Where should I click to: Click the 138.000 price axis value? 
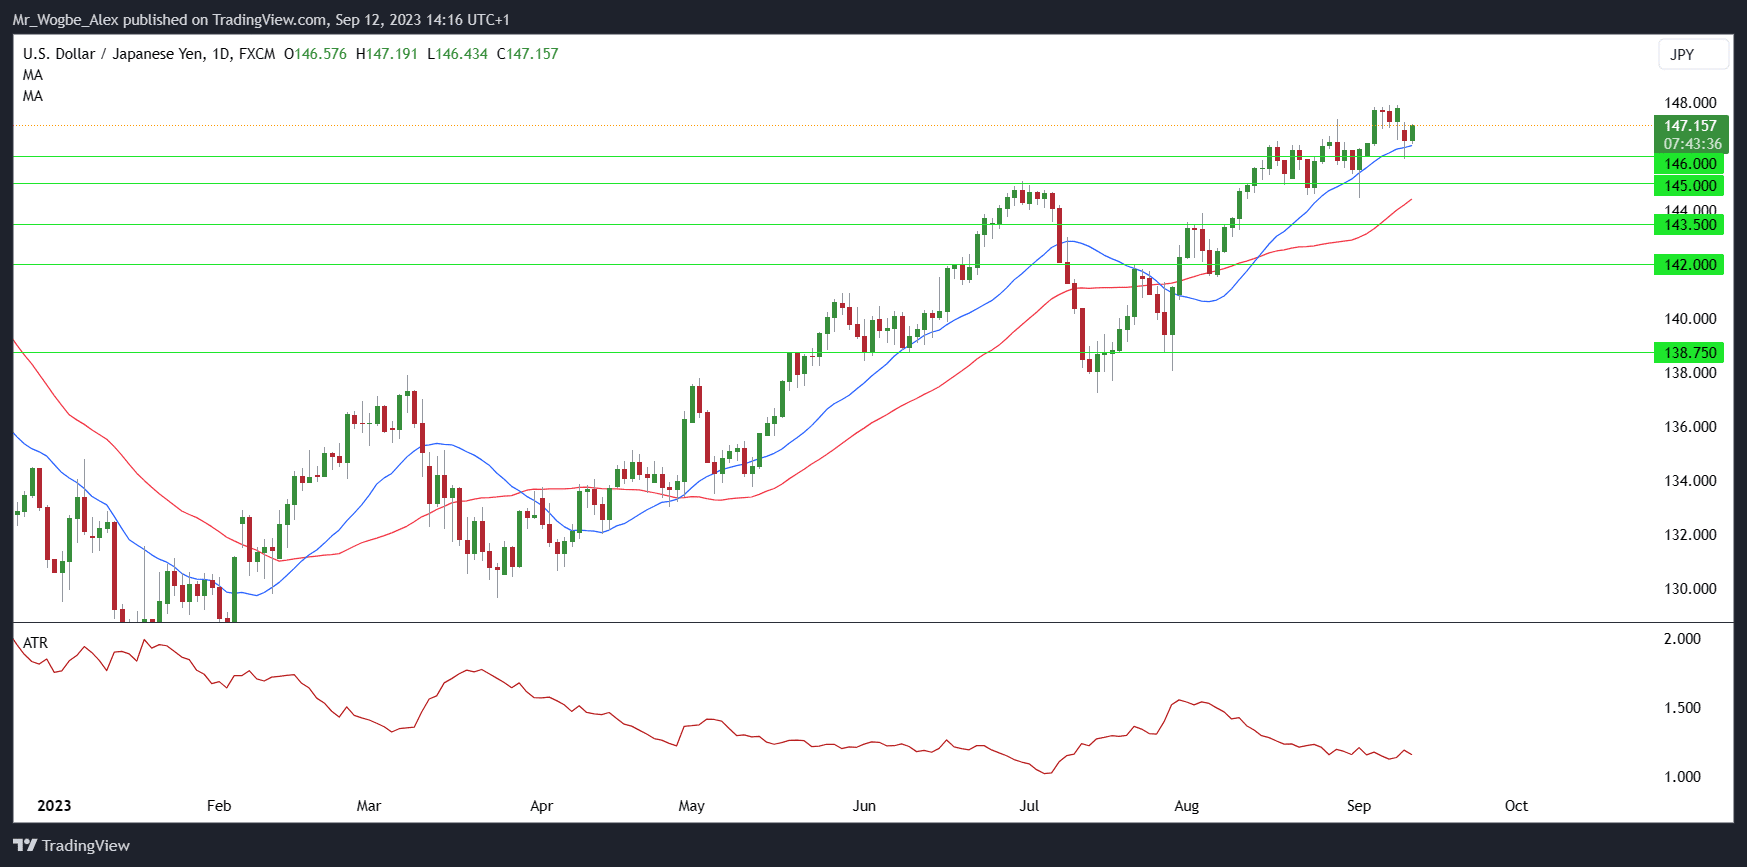1690,373
